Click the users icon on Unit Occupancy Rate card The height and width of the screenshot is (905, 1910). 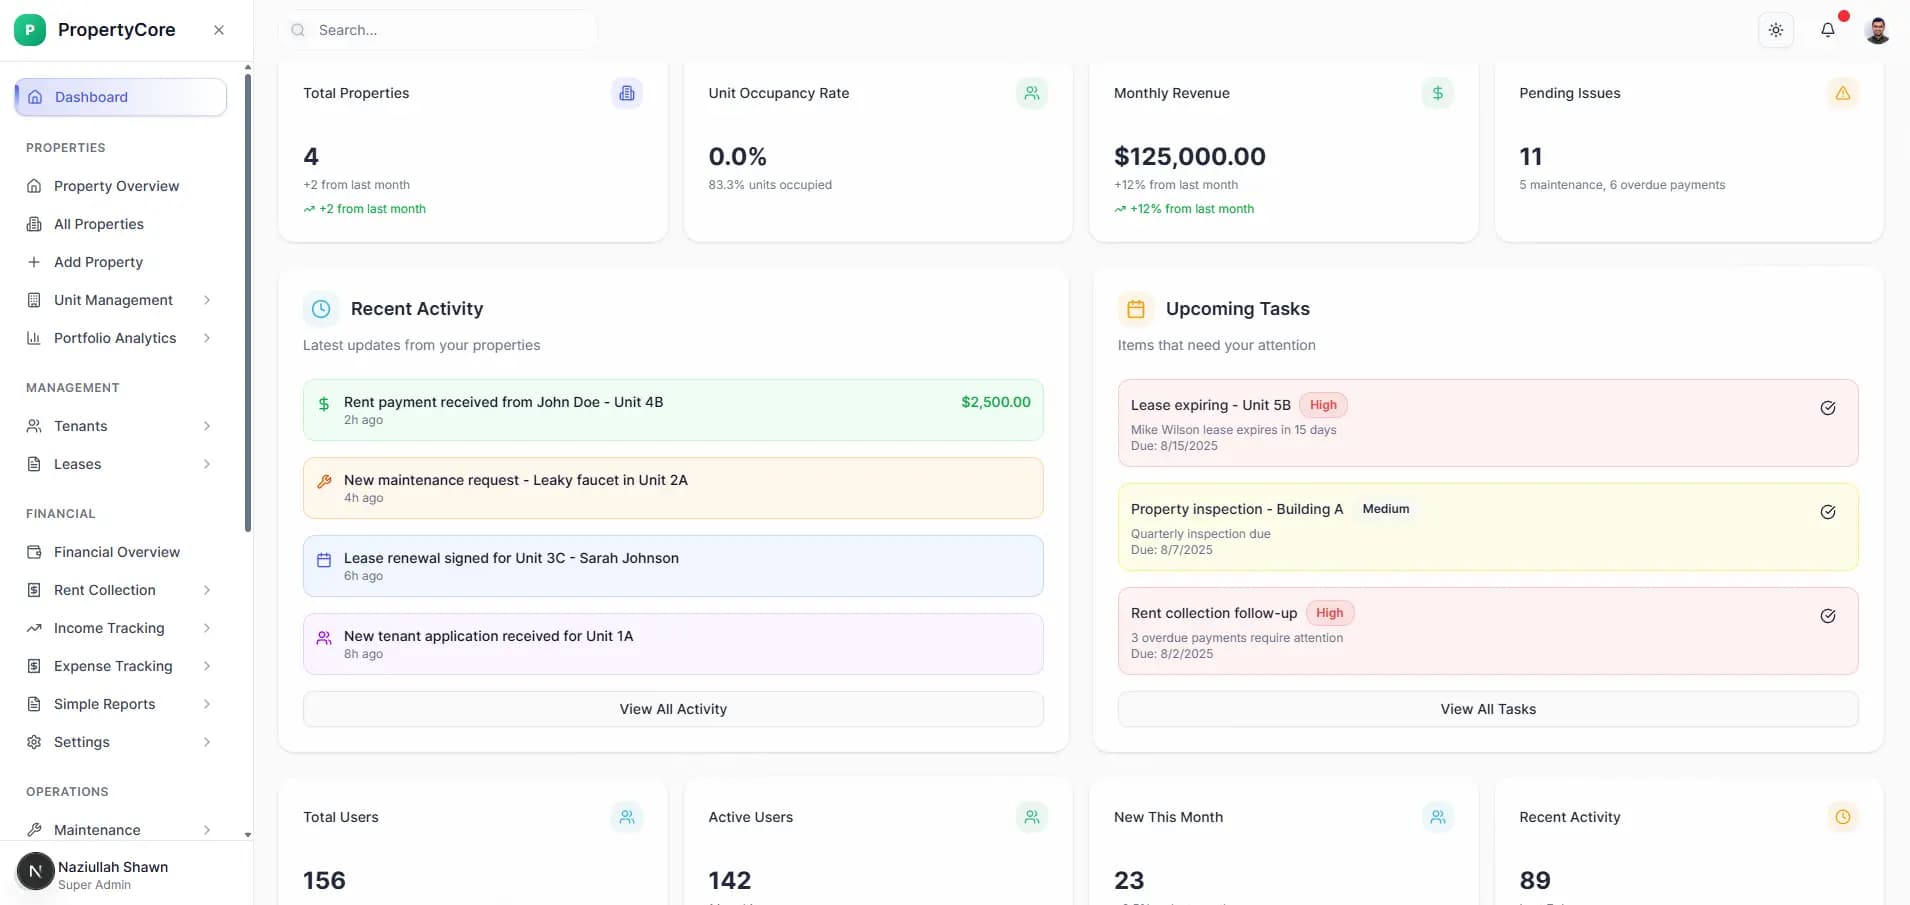[1032, 93]
